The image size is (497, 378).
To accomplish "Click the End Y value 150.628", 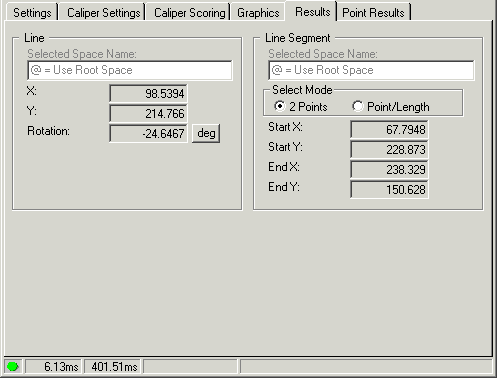I will point(389,189).
